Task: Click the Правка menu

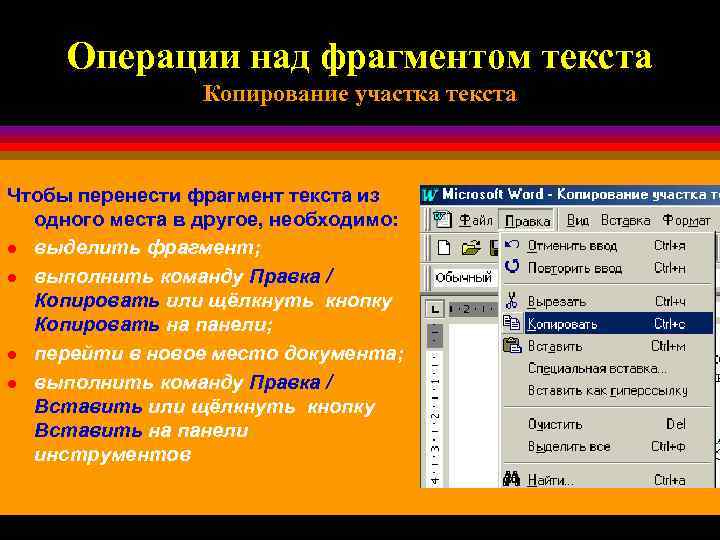Action: click(x=527, y=221)
